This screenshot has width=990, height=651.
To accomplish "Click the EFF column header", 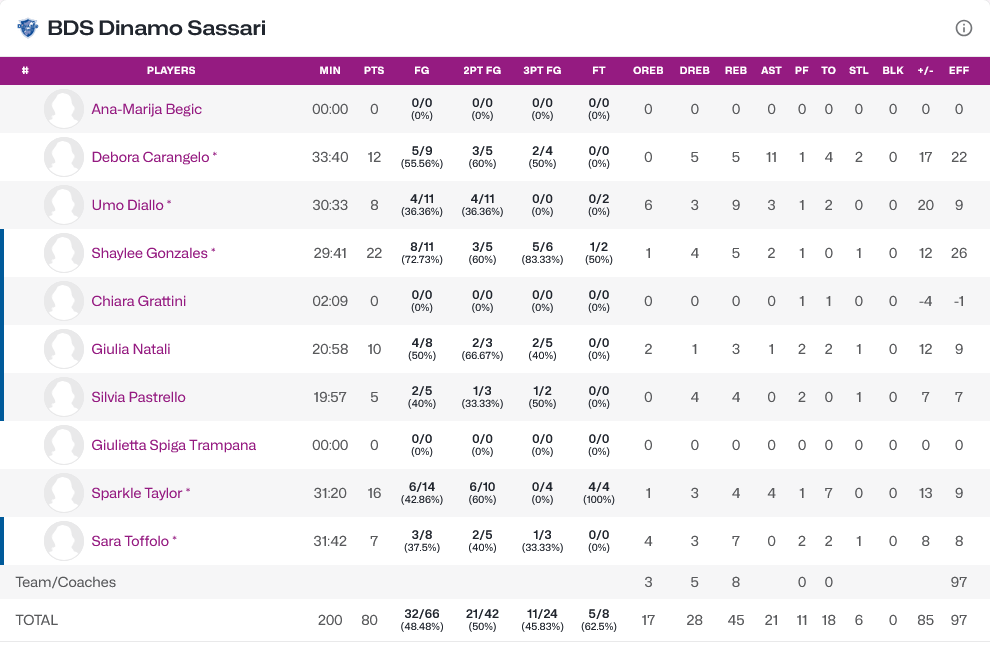I will (959, 71).
